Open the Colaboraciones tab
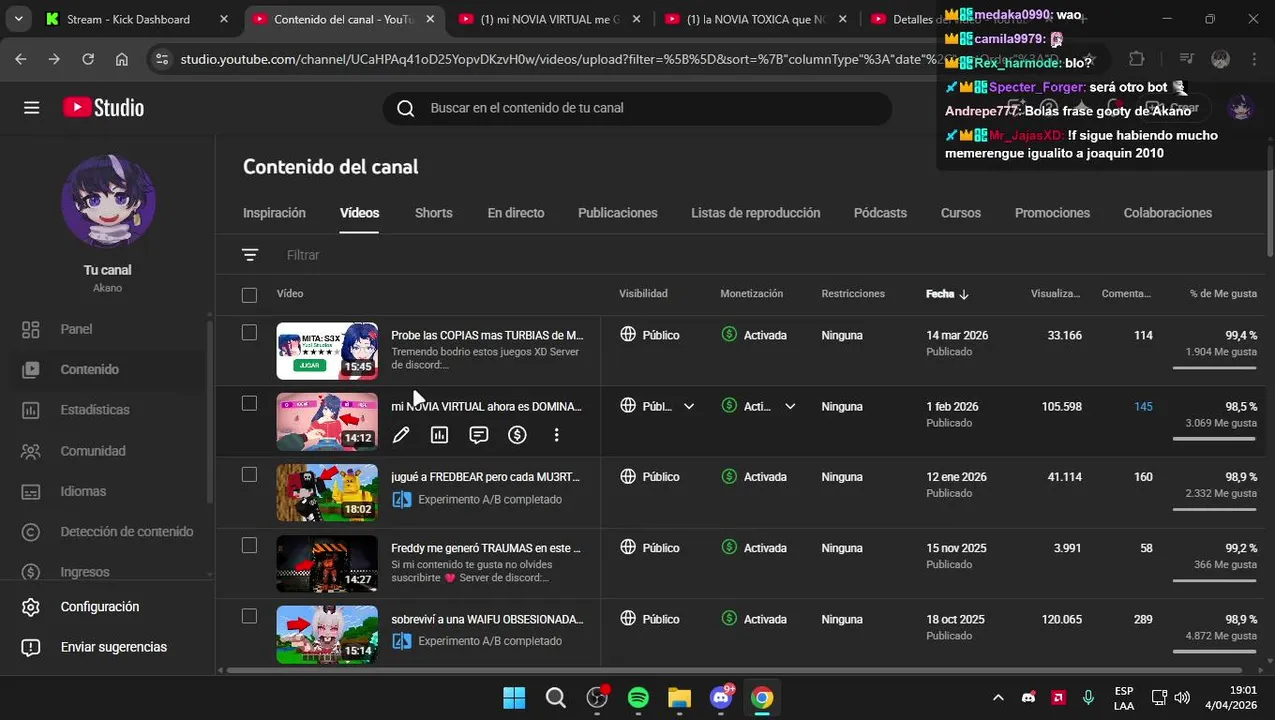The height and width of the screenshot is (720, 1275). pyautogui.click(x=1168, y=213)
